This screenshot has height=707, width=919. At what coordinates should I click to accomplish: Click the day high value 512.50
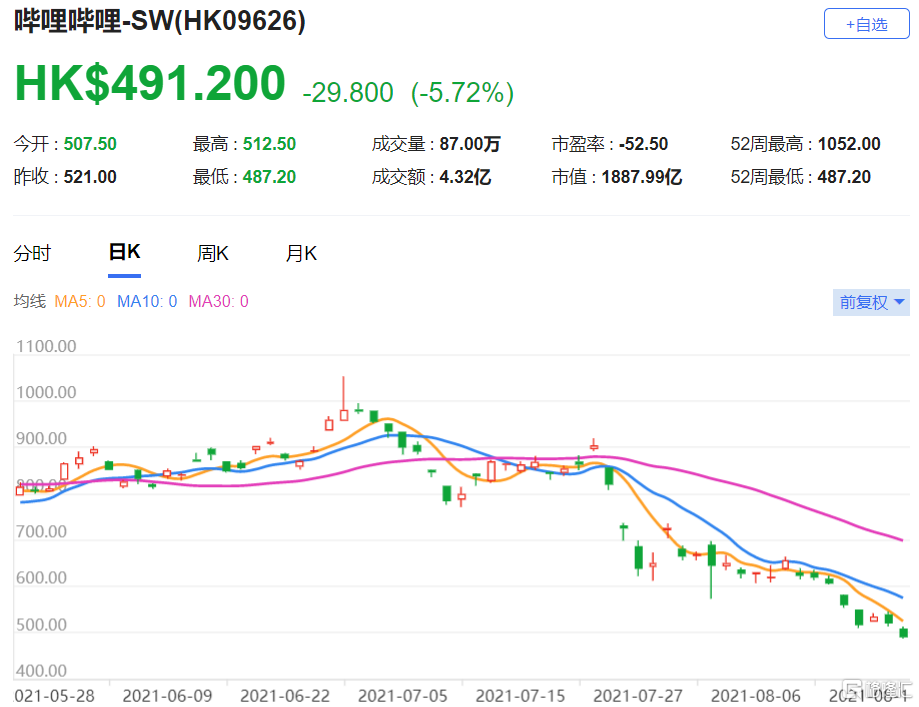point(270,144)
